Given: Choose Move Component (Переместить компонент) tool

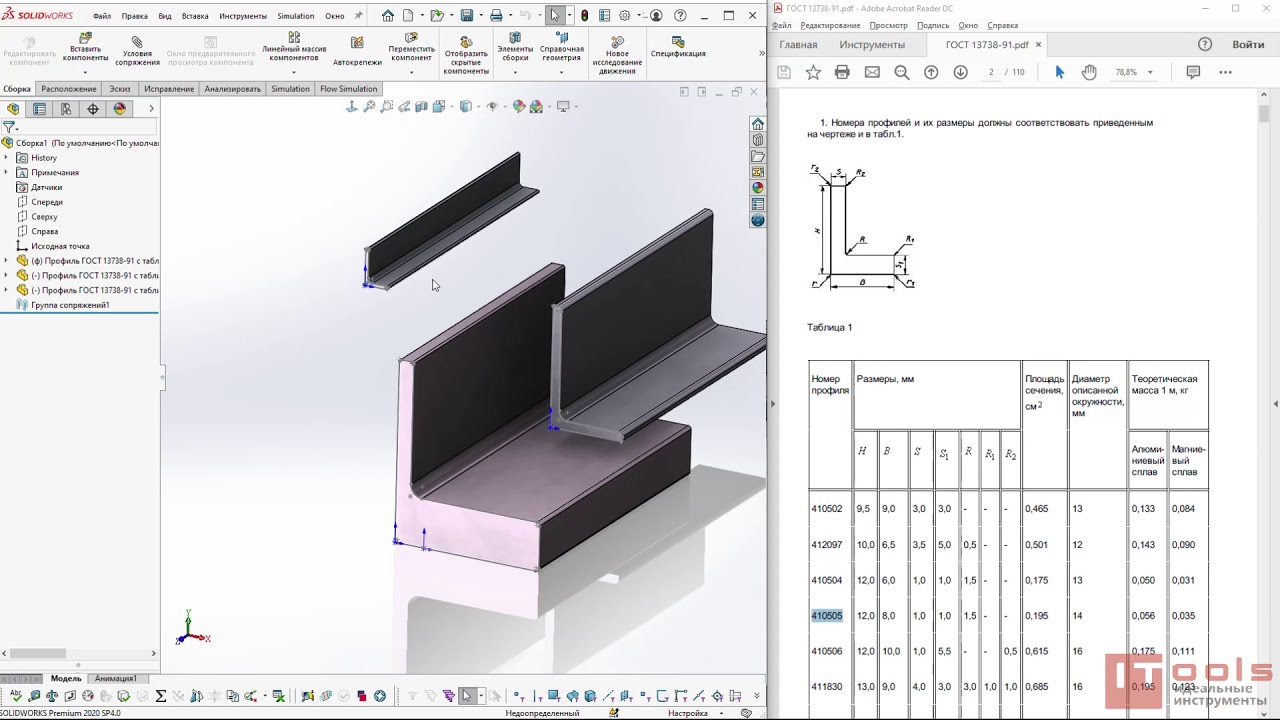Looking at the screenshot, I should click(x=412, y=48).
